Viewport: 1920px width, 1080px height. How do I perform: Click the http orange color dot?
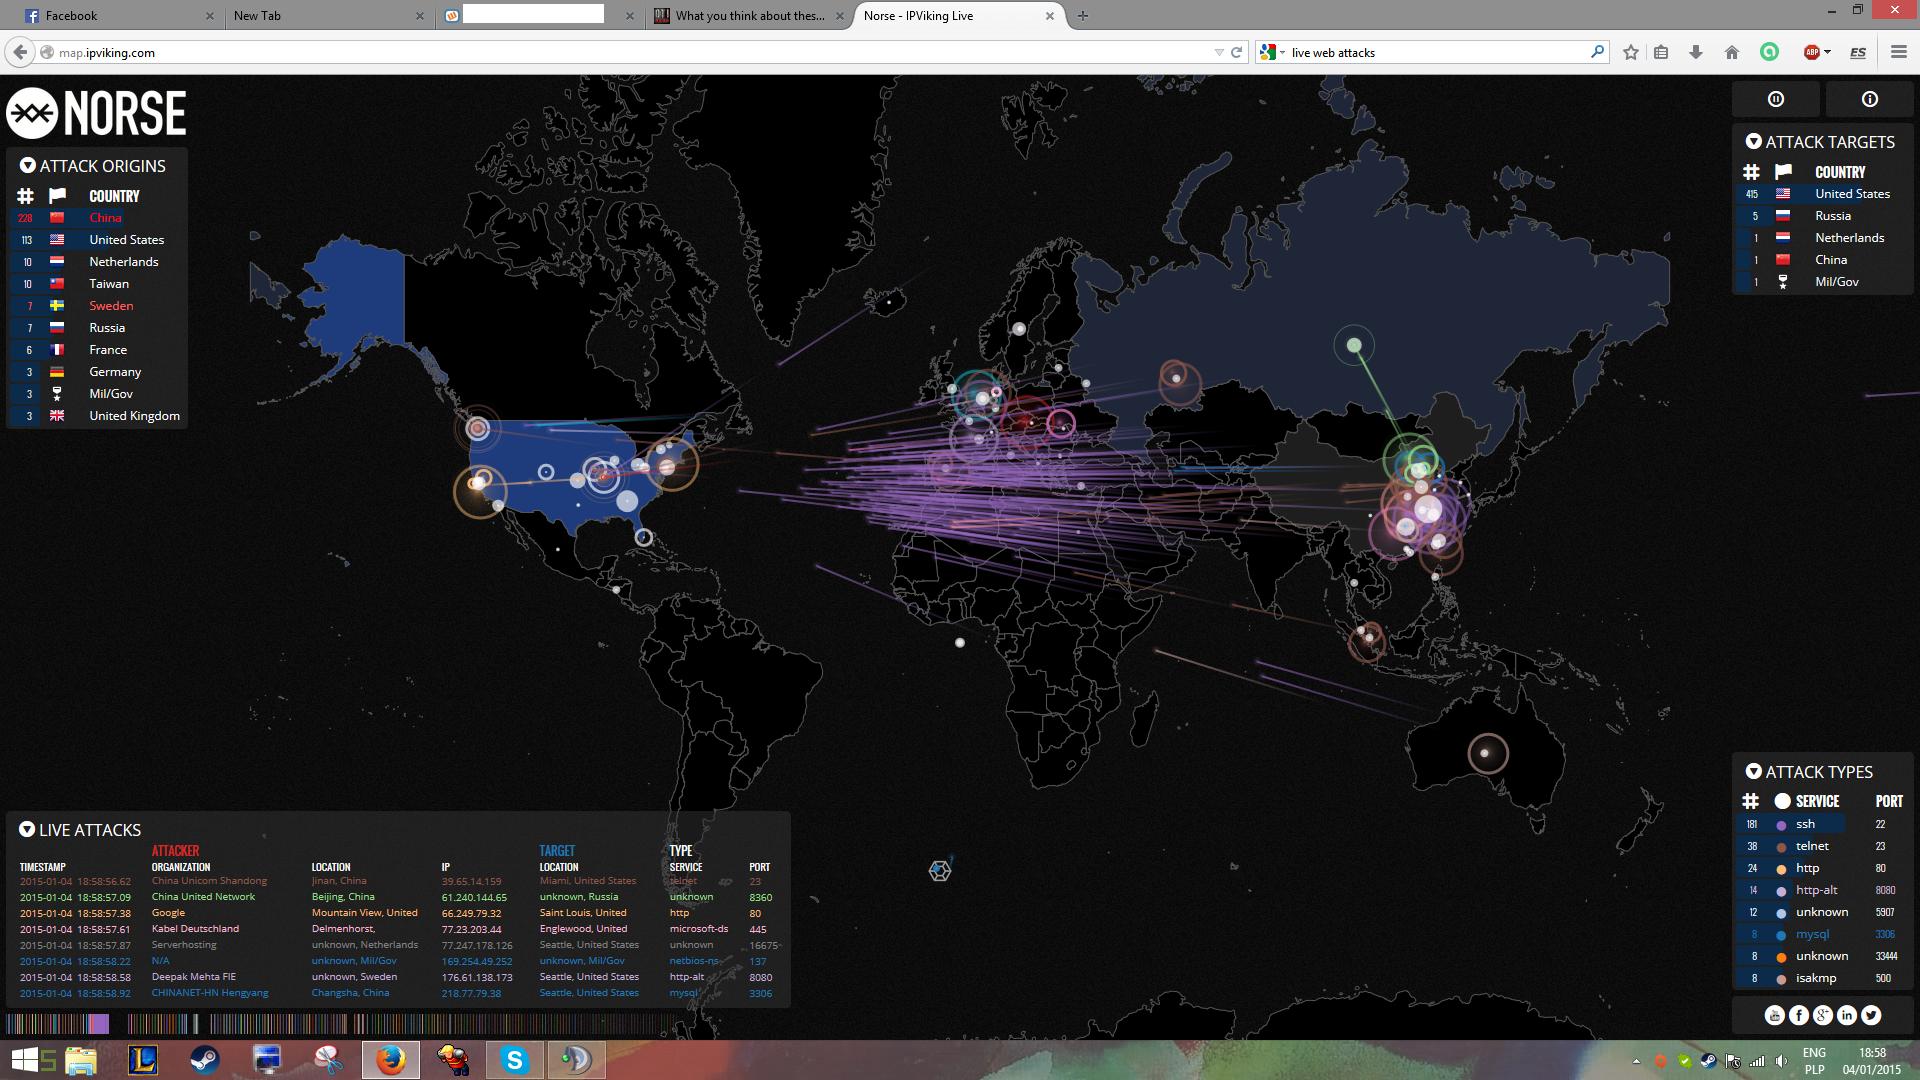(x=1781, y=869)
